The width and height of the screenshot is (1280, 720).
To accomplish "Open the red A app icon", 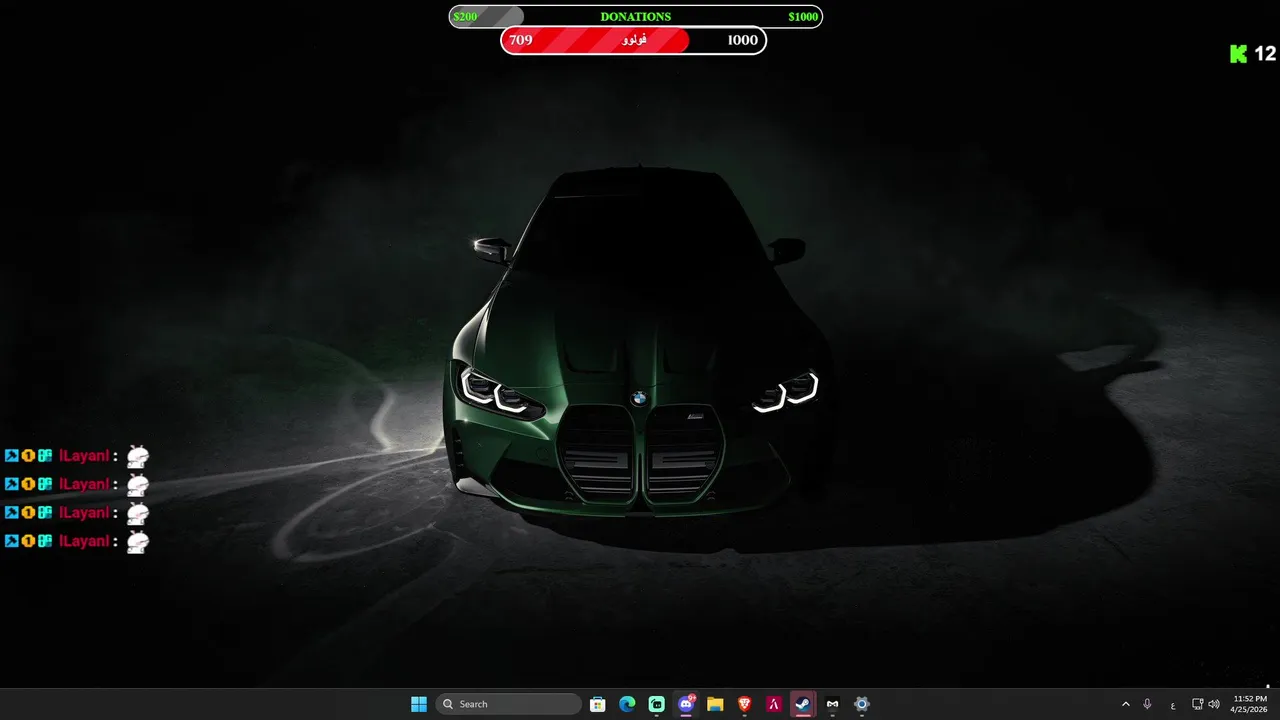I will tap(773, 704).
